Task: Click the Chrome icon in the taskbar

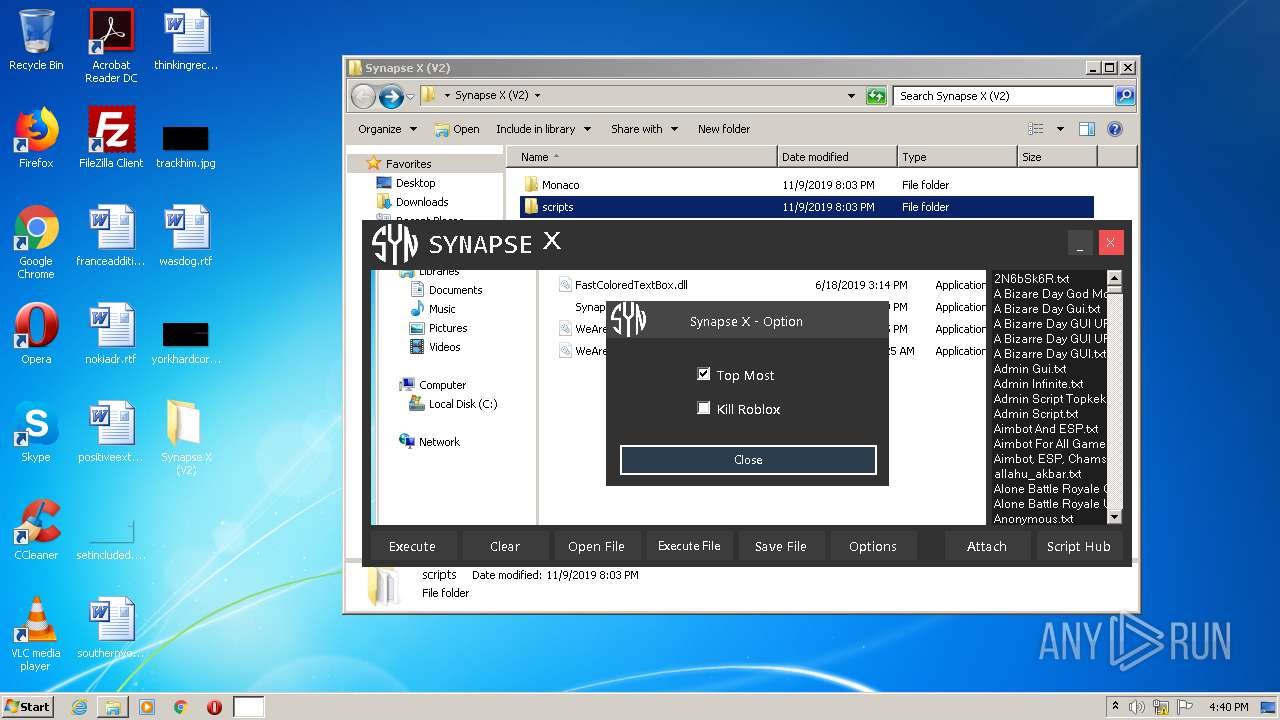Action: 181,707
